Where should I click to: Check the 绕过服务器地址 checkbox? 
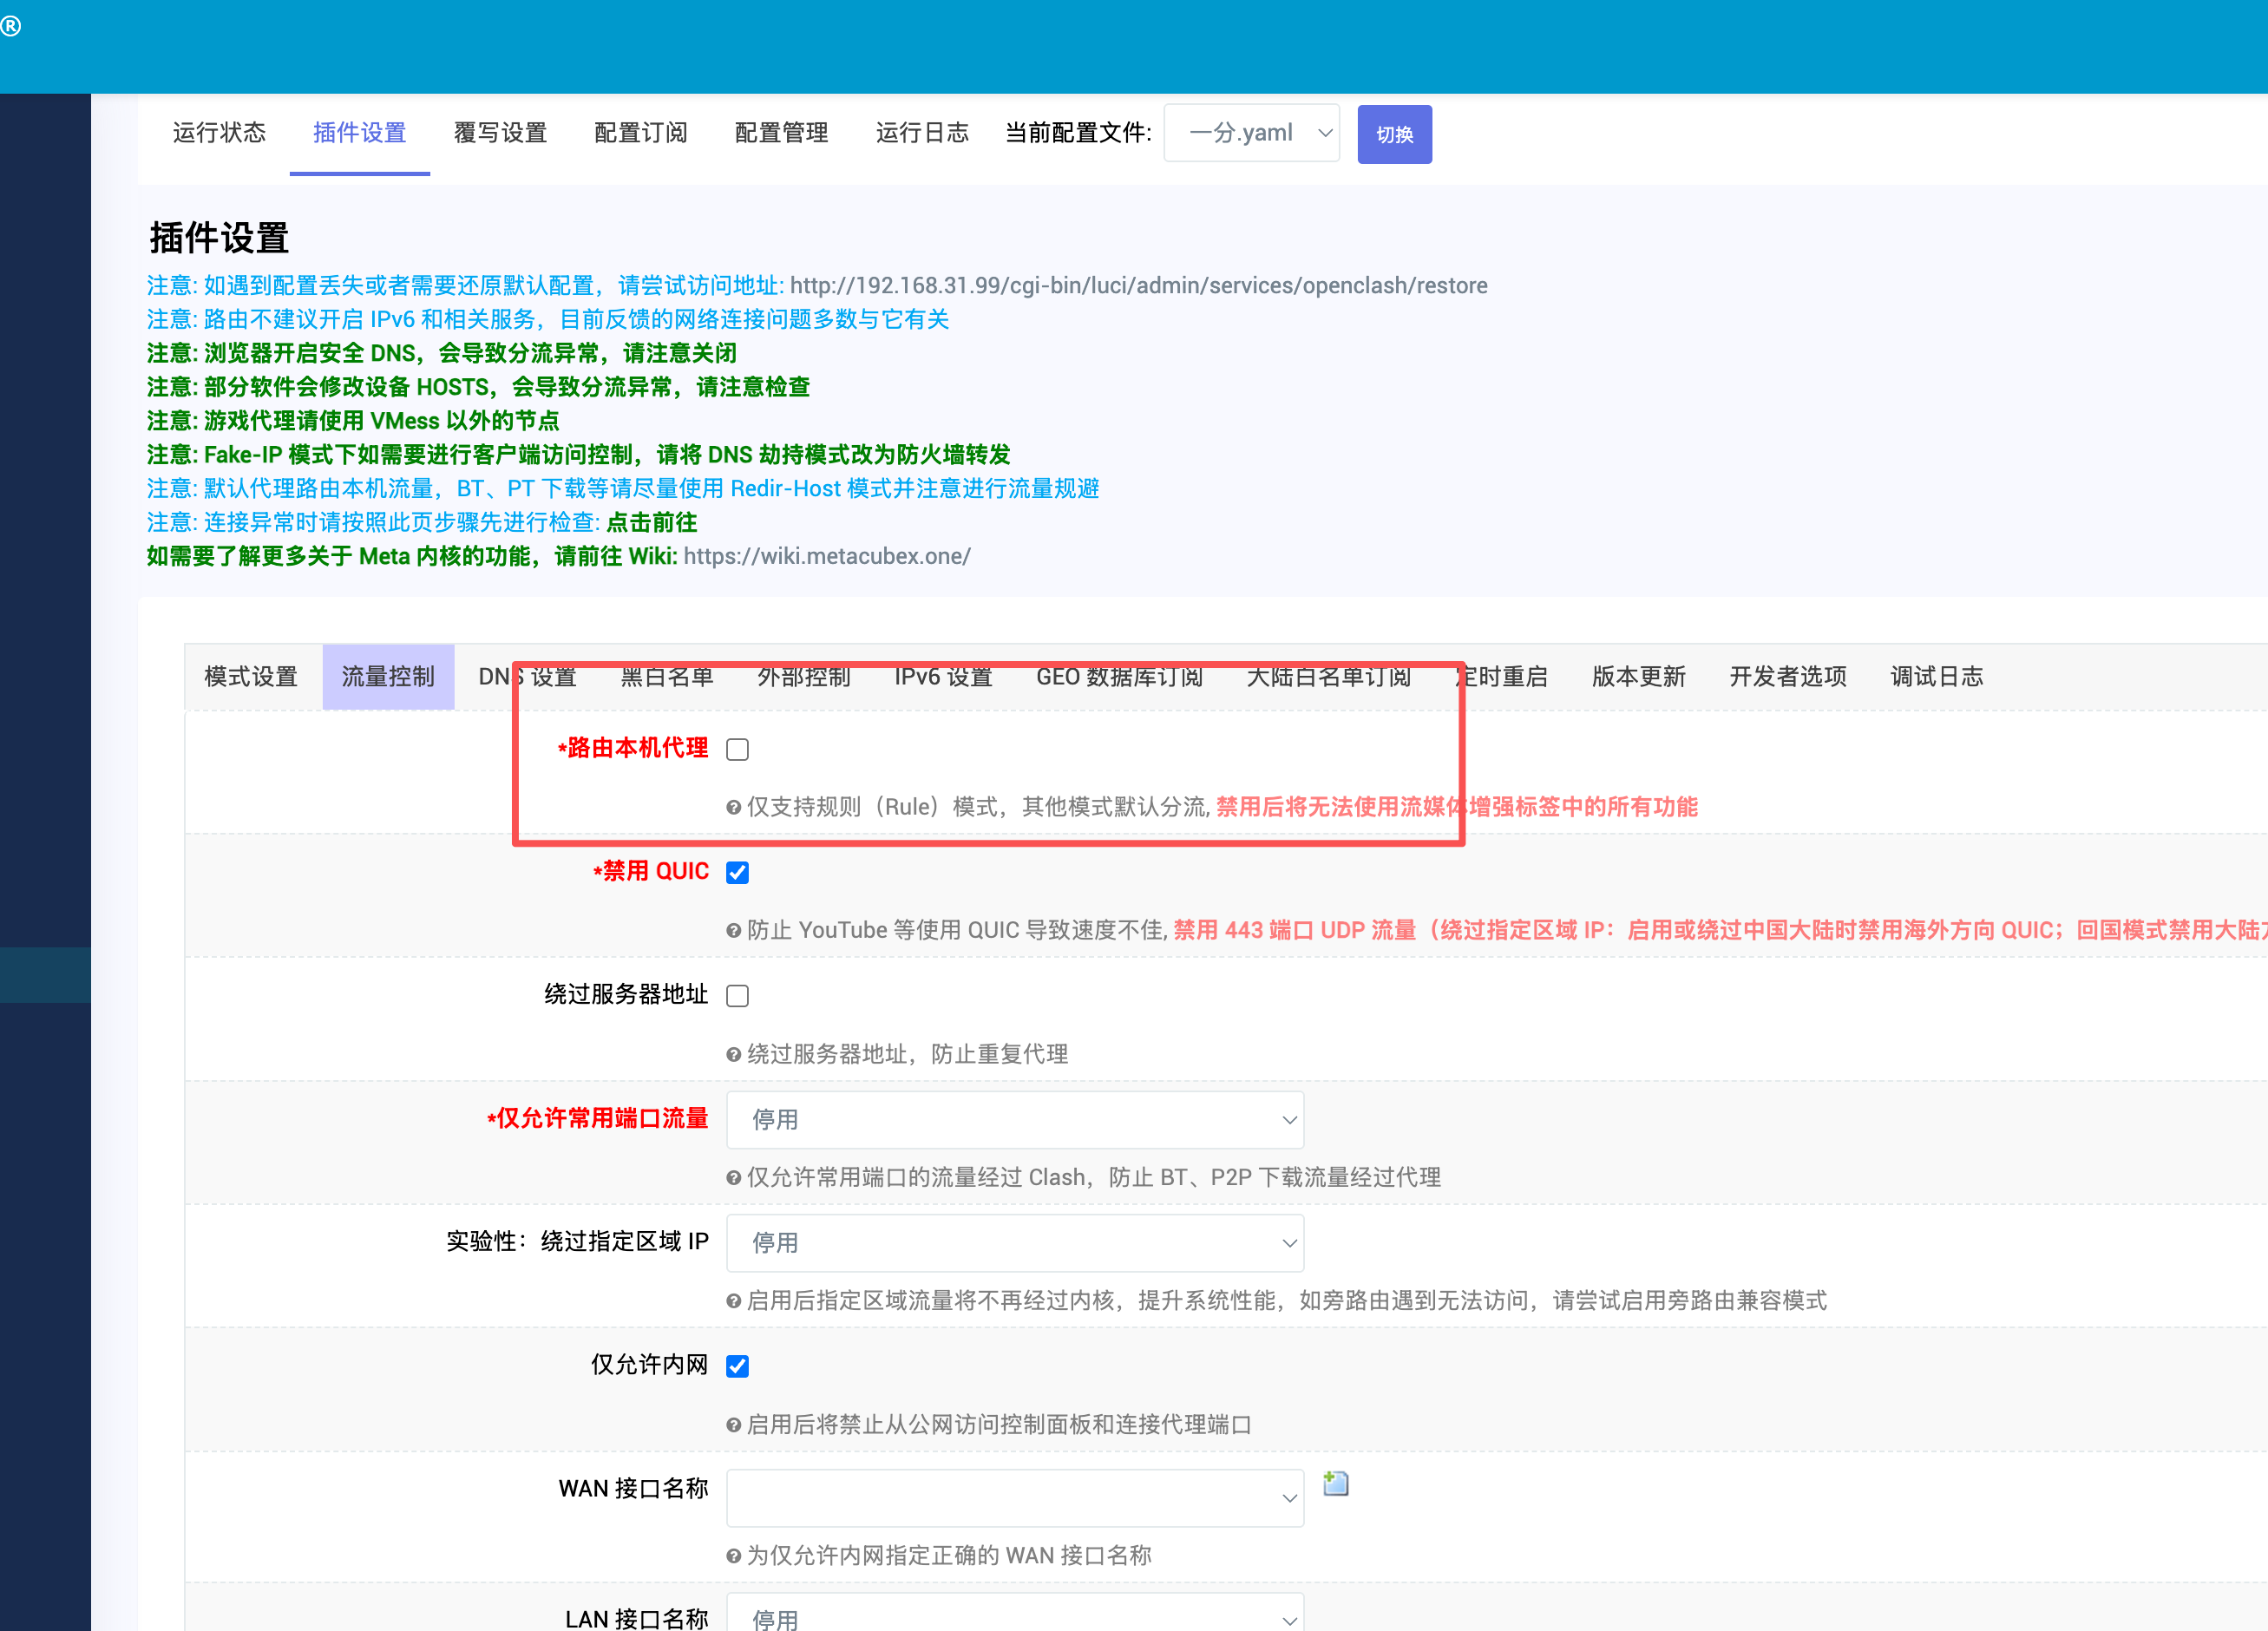[x=737, y=995]
